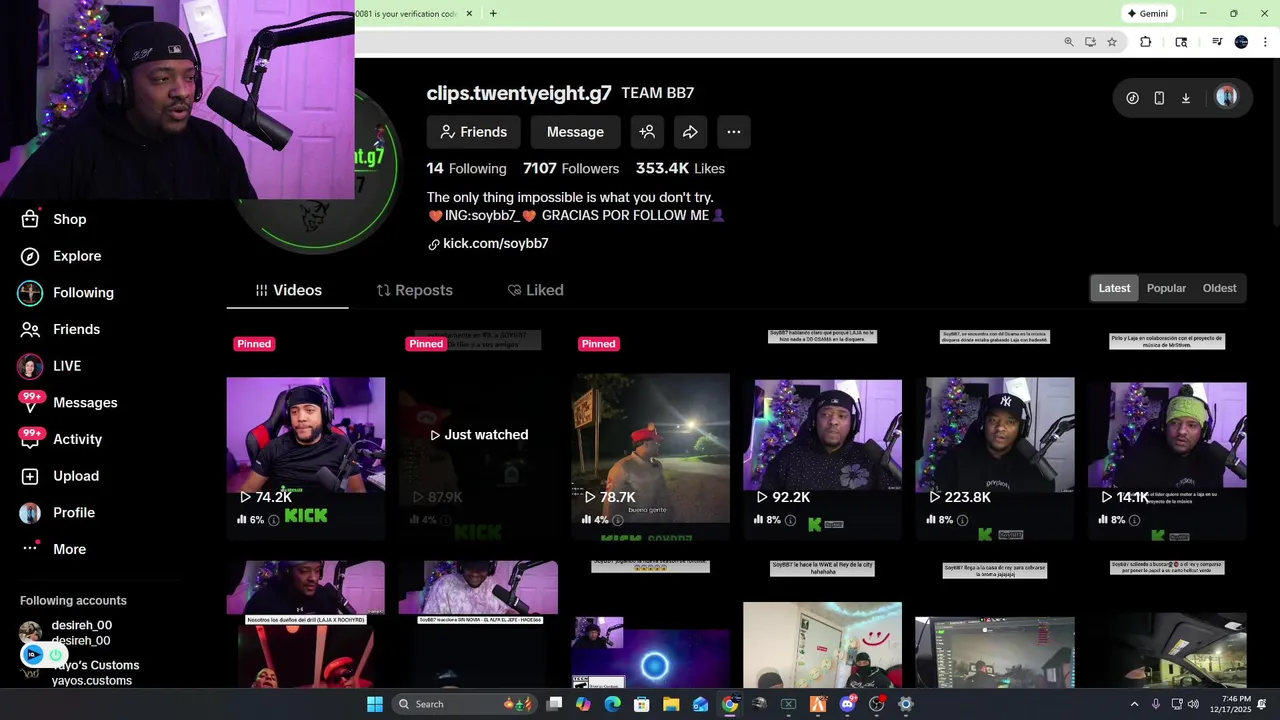
Task: Go to your Profile page
Action: point(57,512)
